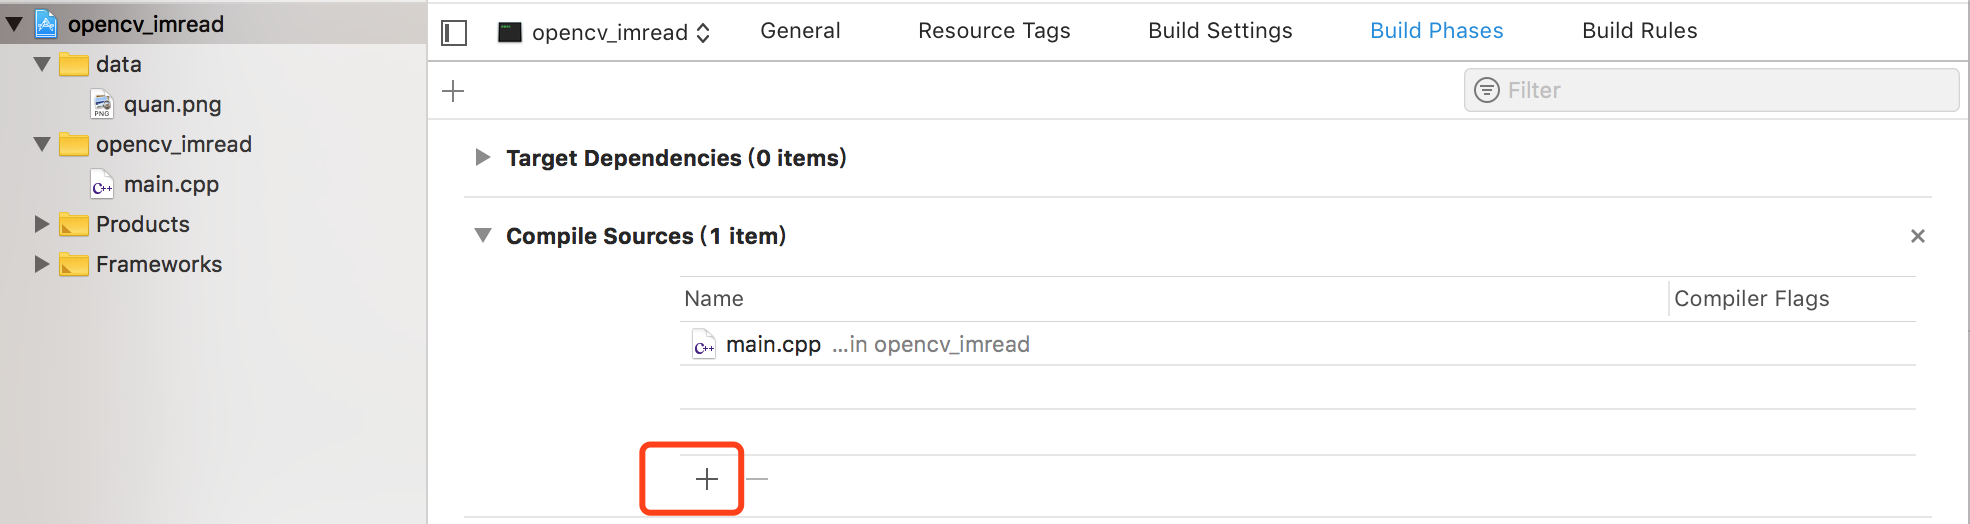Expand Target Dependencies section
1970x524 pixels.
(x=483, y=157)
